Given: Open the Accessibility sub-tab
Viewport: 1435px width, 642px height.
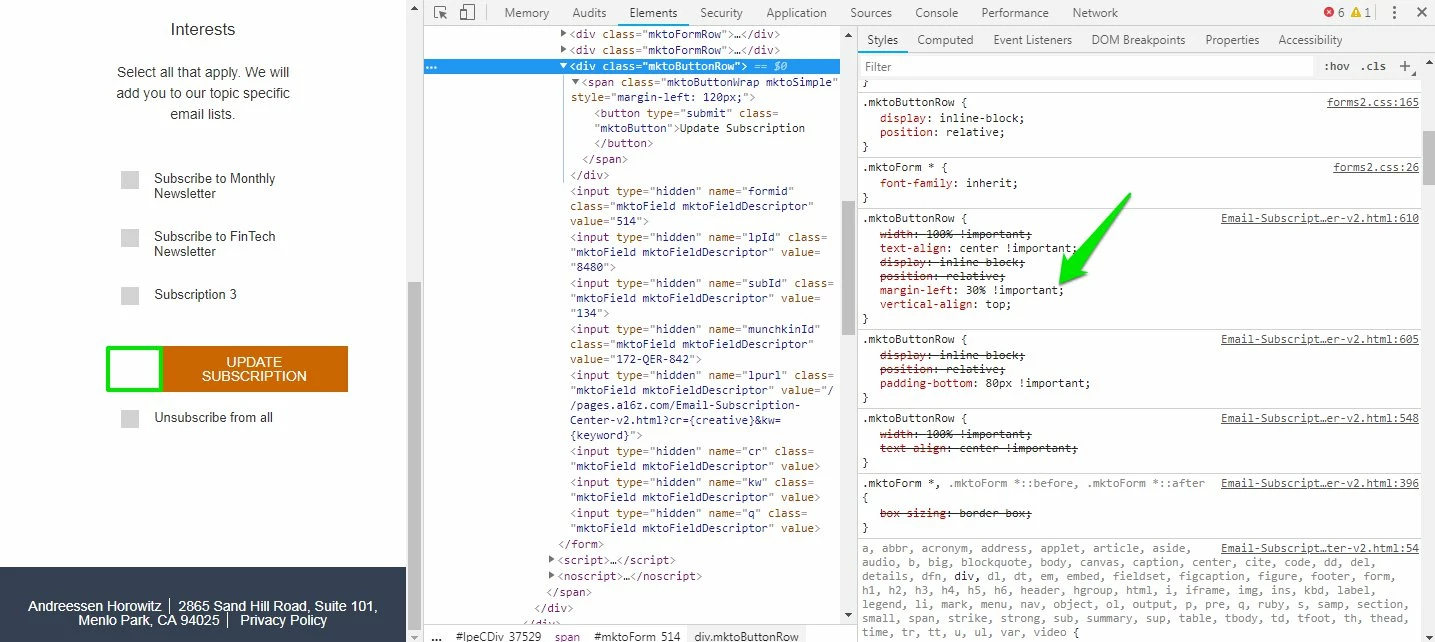Looking at the screenshot, I should click(1310, 40).
